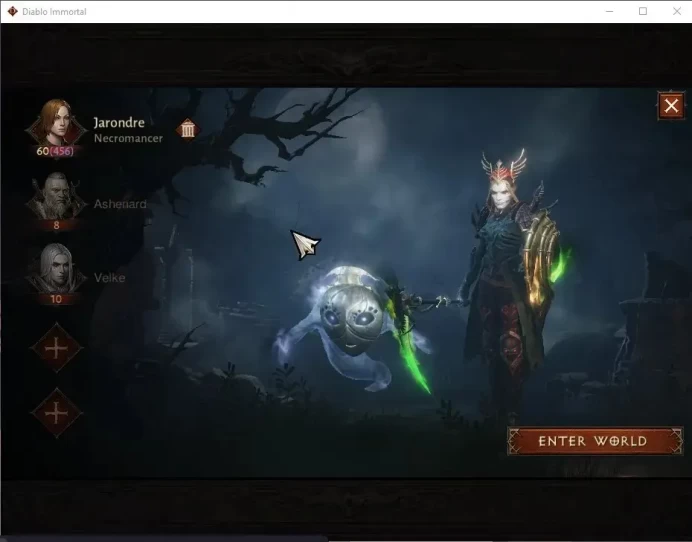Create a character in the second empty slot
692x542 pixels.
coord(56,414)
